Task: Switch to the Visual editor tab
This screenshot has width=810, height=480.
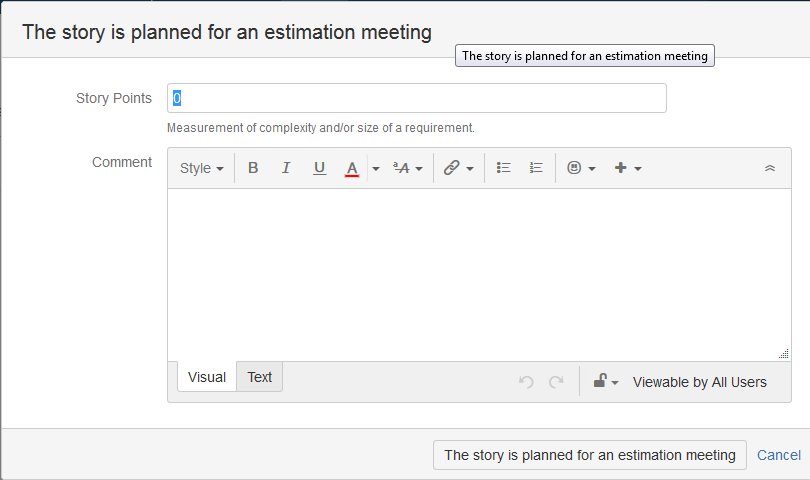Action: [207, 377]
